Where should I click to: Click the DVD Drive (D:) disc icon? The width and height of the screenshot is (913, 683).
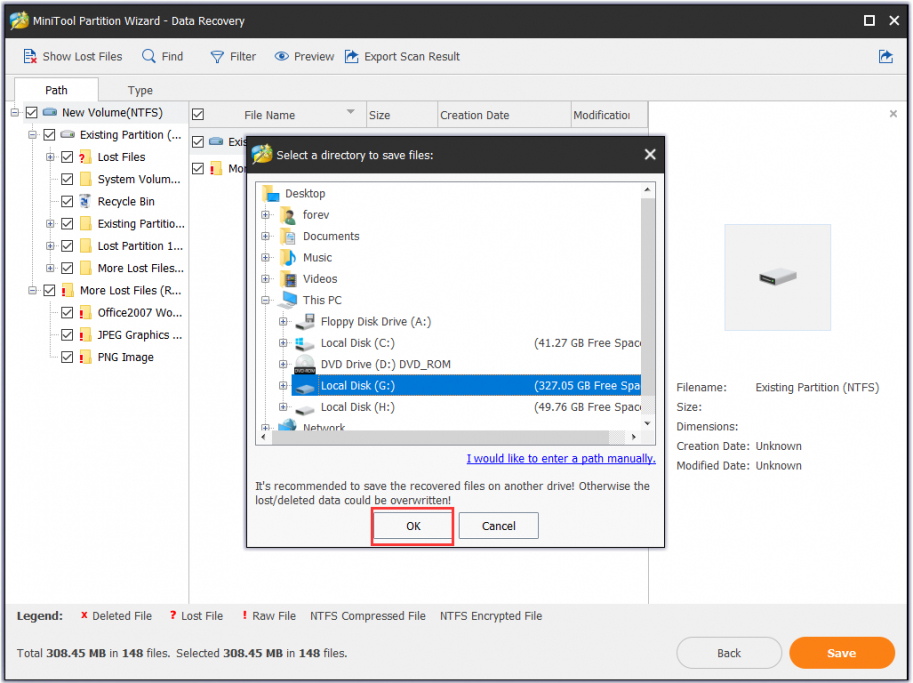305,364
